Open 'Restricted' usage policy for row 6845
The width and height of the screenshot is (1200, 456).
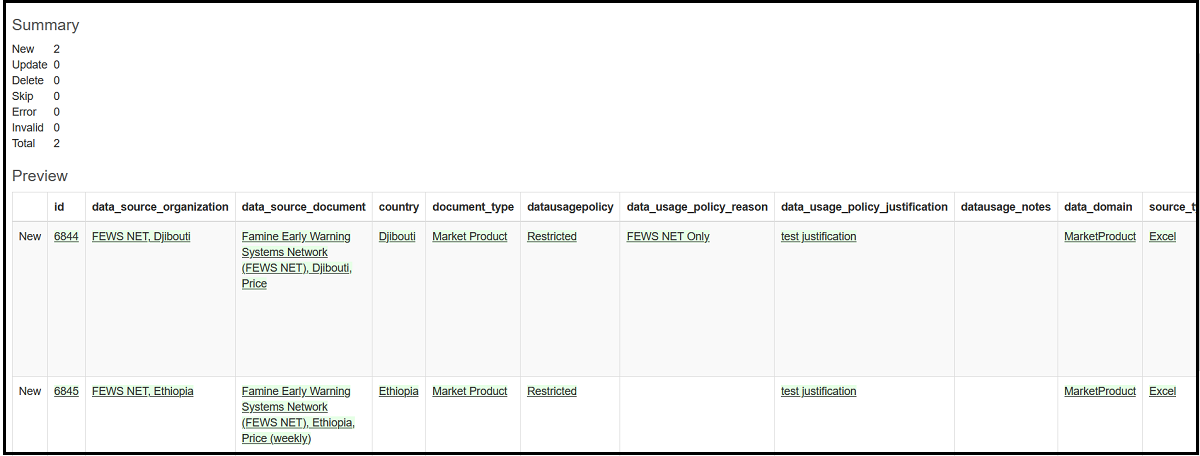tap(552, 392)
